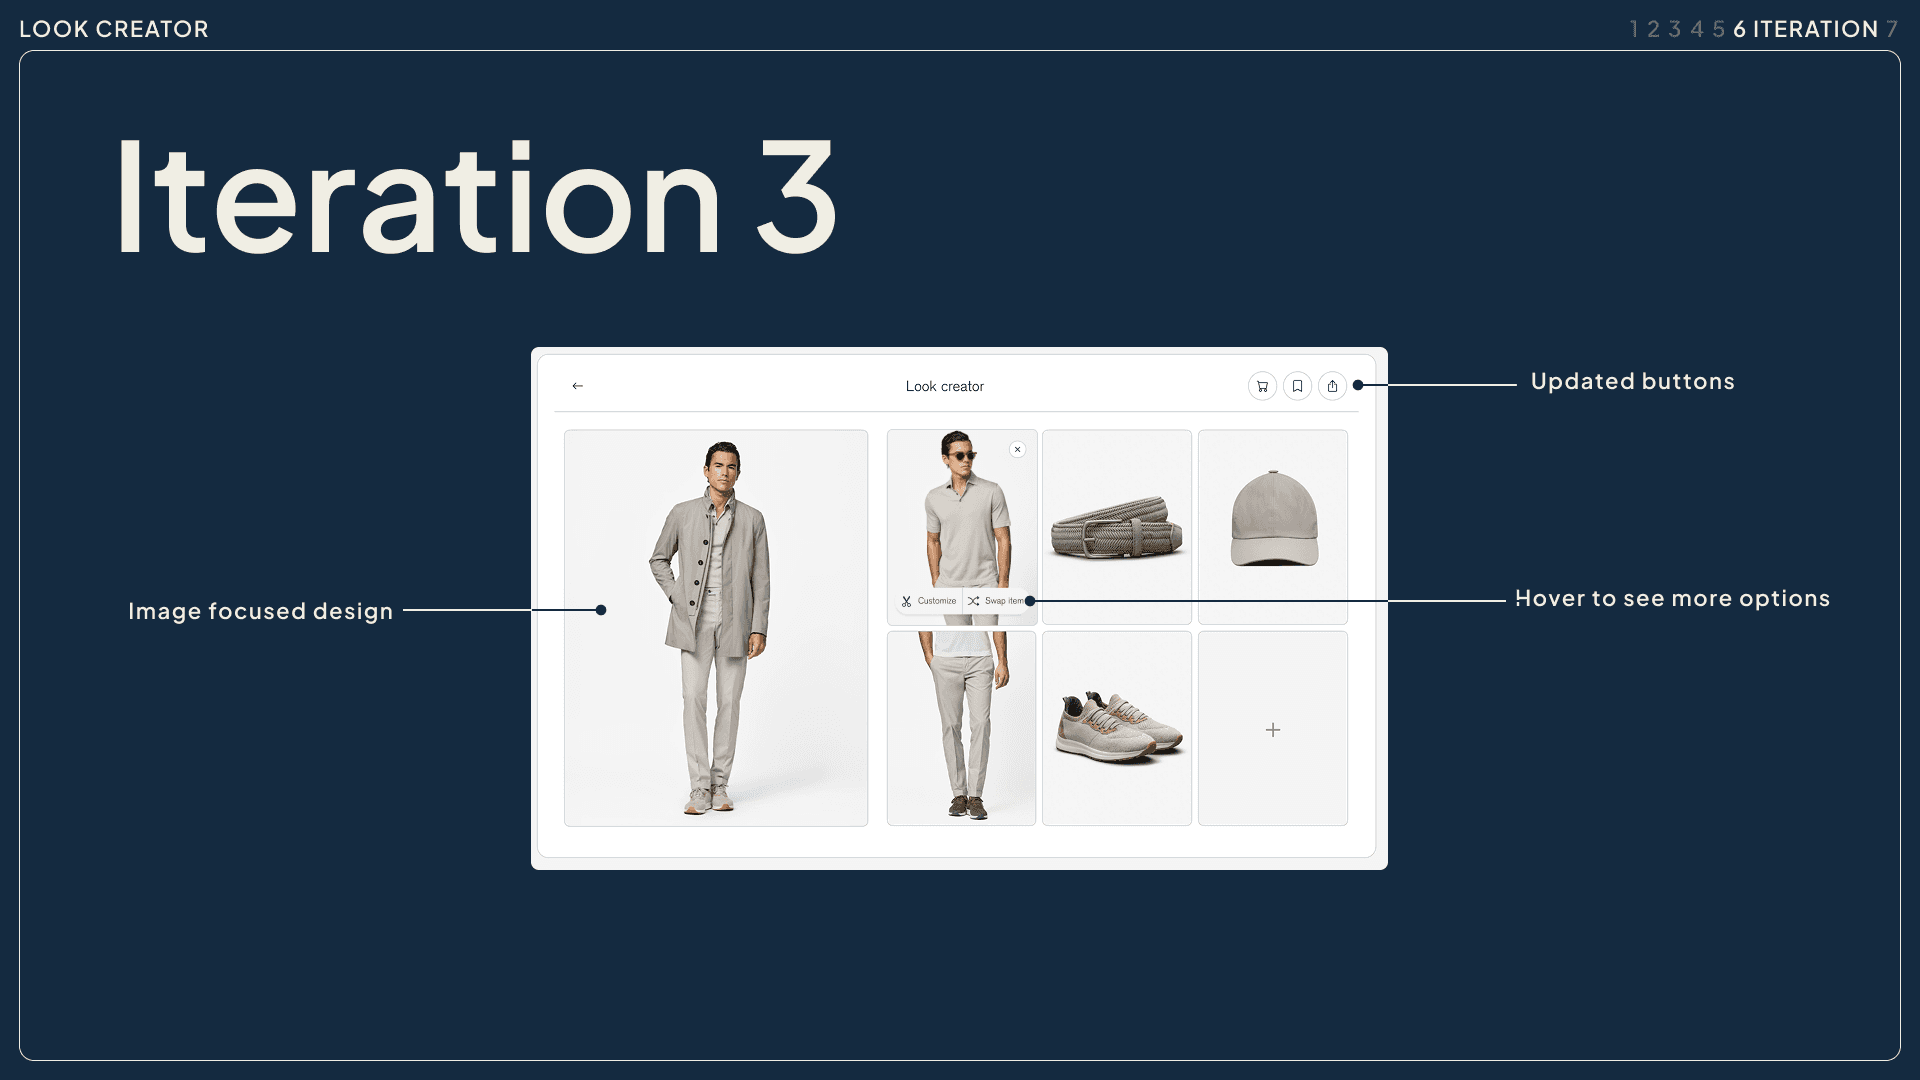Viewport: 1920px width, 1080px height.
Task: Click the LOOK CREATOR header label
Action: click(x=114, y=29)
